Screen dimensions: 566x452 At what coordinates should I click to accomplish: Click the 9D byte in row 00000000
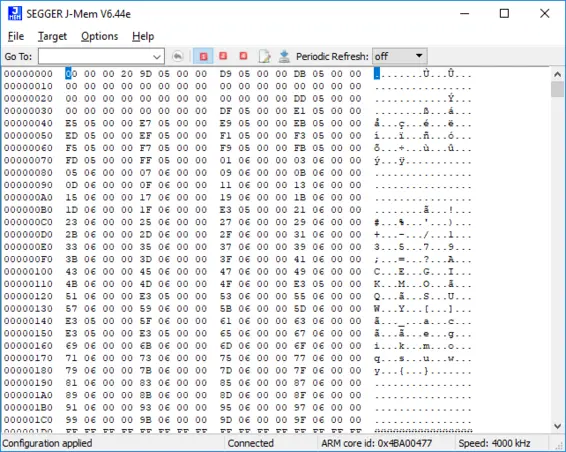(145, 74)
